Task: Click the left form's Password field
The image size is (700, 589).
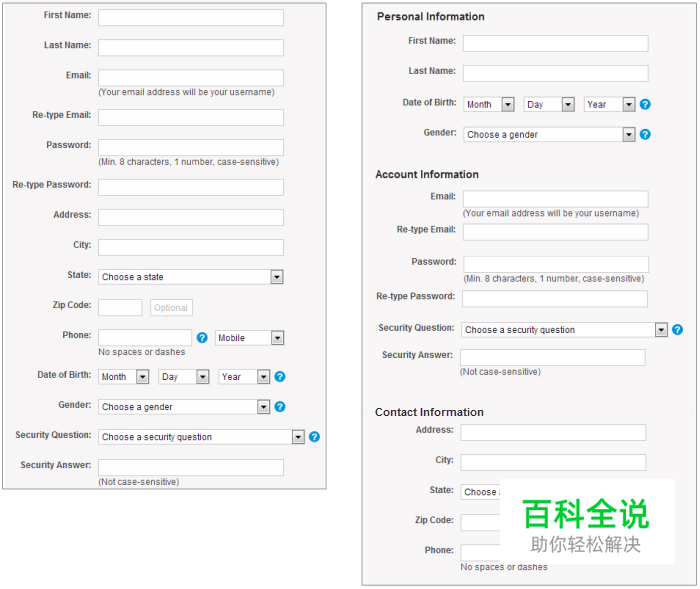Action: (x=191, y=147)
